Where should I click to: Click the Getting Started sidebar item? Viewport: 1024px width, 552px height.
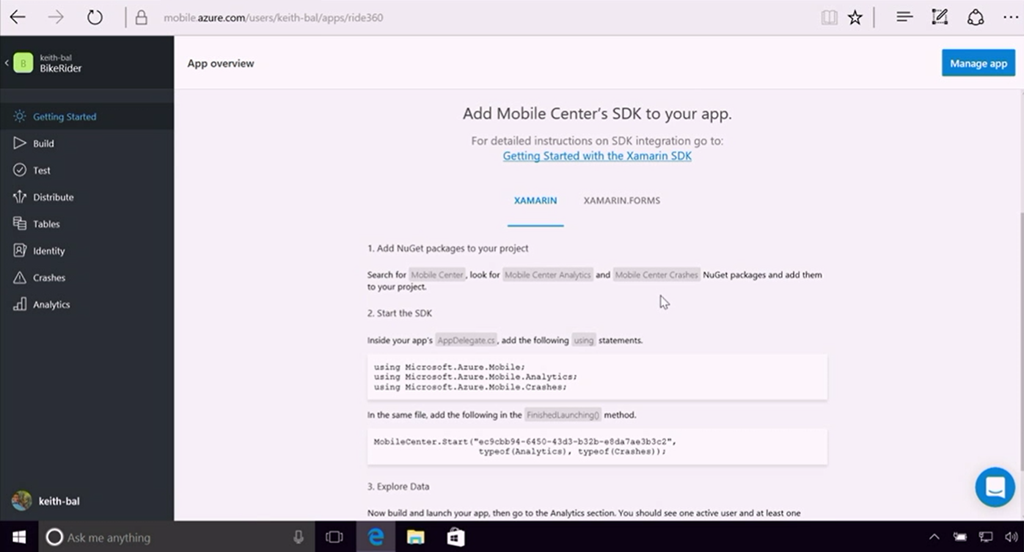point(64,117)
